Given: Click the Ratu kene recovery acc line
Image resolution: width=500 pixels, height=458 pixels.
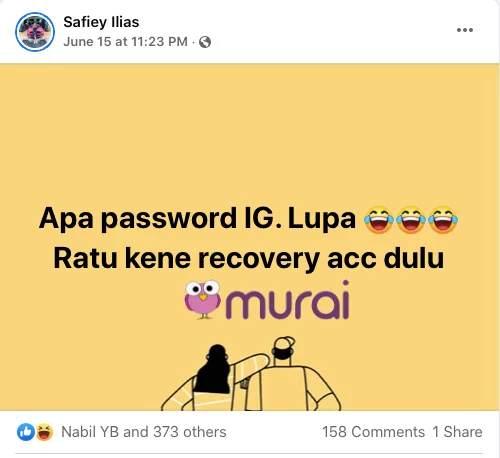Looking at the screenshot, I should click(x=249, y=259).
